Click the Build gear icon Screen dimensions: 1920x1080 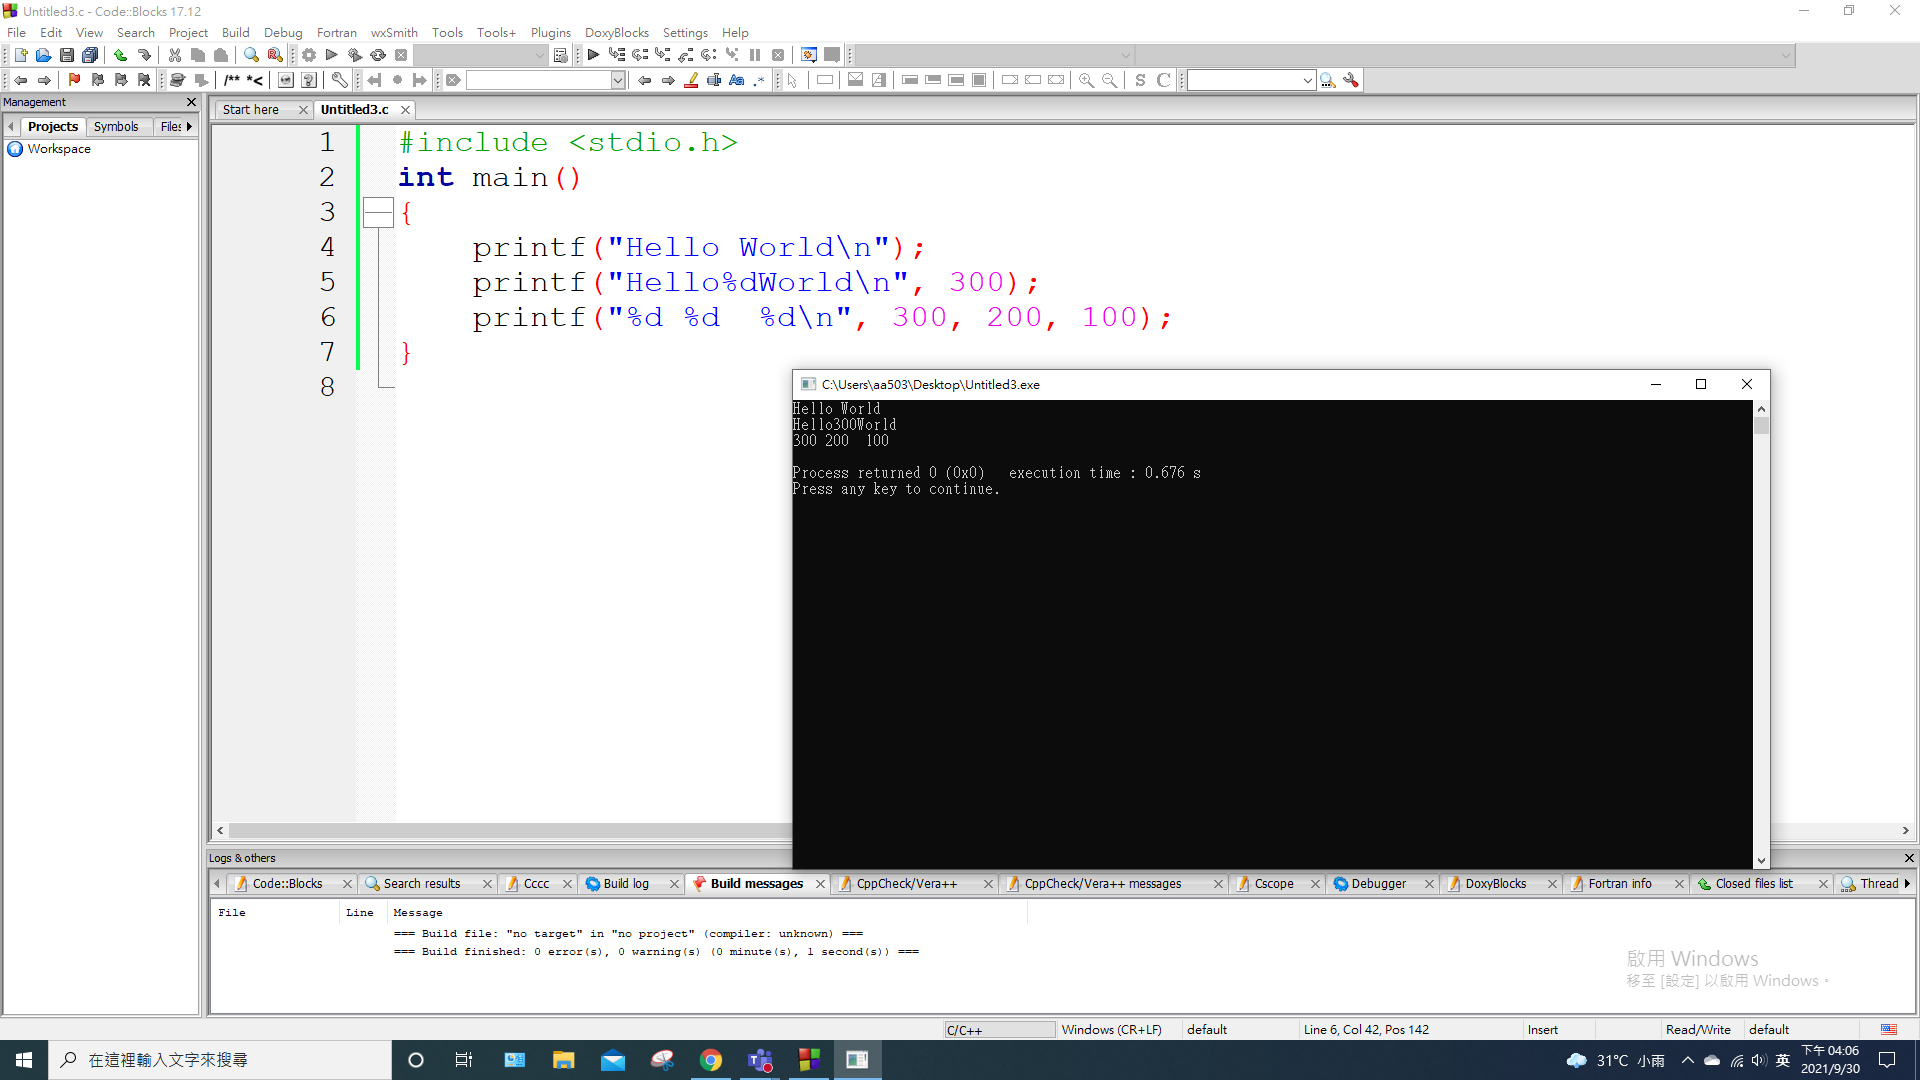click(309, 55)
